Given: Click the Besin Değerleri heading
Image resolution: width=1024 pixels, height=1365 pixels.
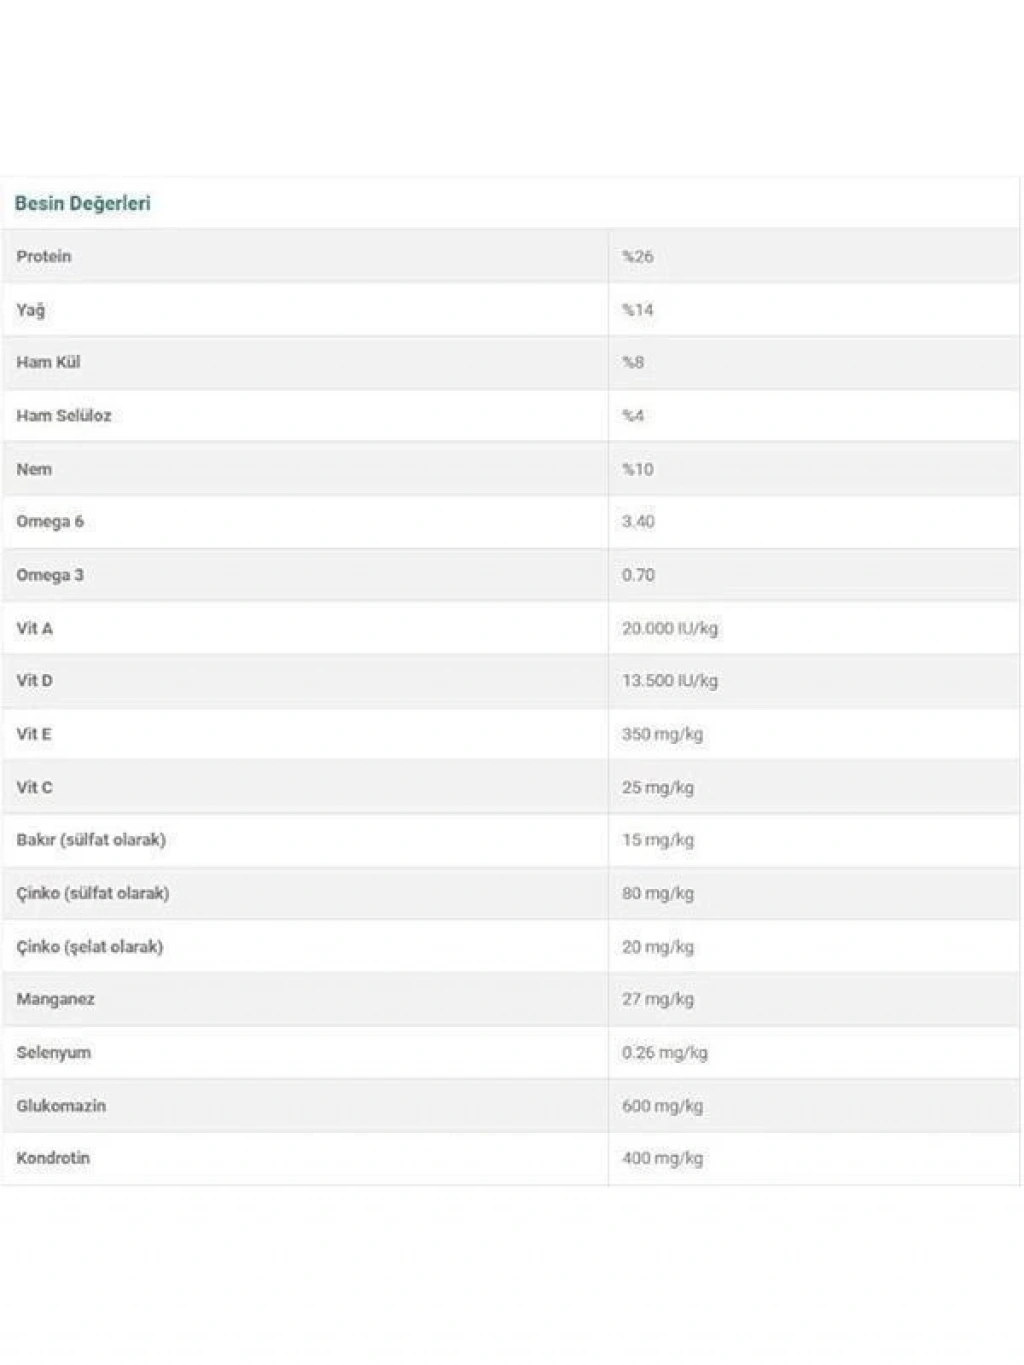Looking at the screenshot, I should 82,203.
